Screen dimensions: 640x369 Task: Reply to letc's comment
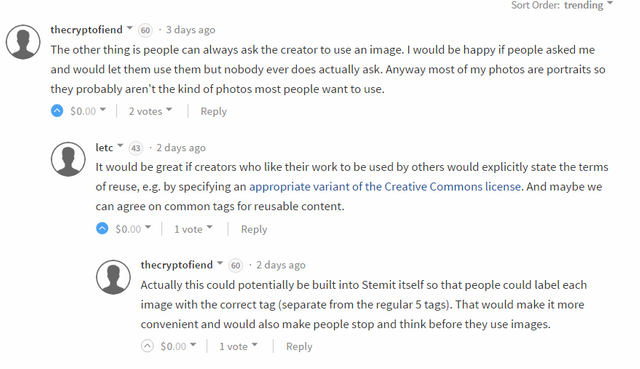[x=254, y=229]
